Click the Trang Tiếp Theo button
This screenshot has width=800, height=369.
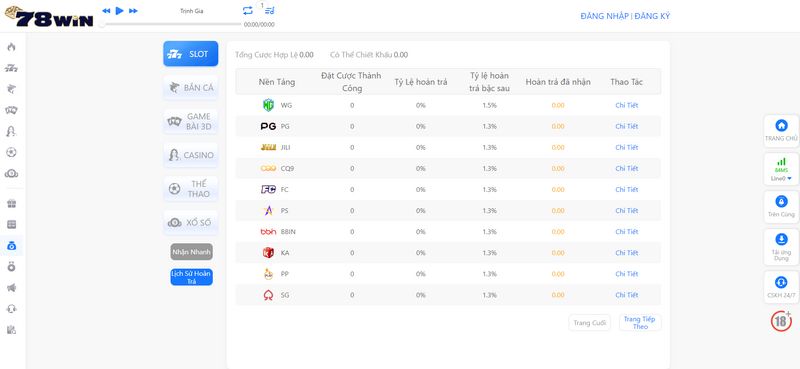click(x=640, y=323)
